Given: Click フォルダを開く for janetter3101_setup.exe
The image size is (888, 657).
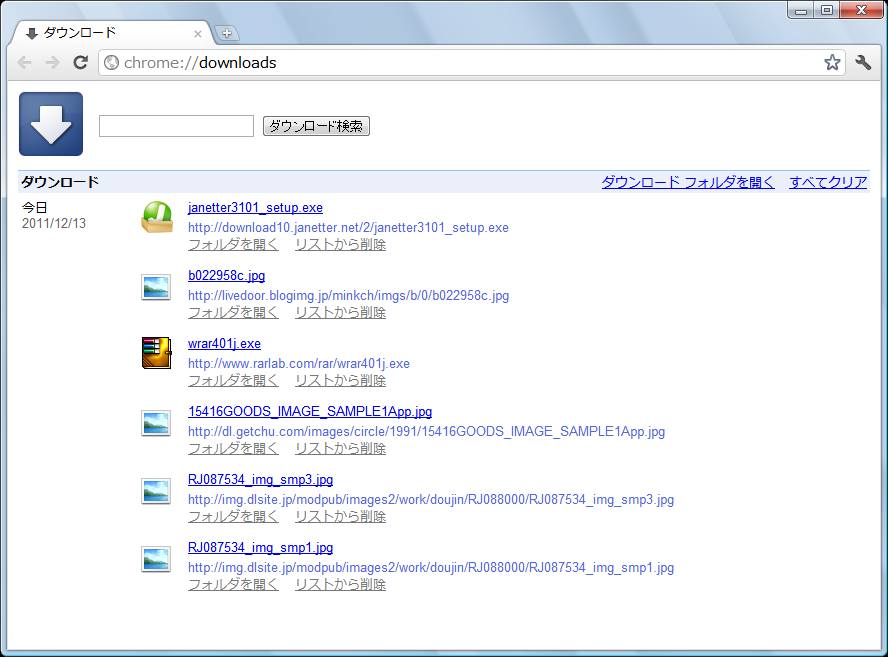Looking at the screenshot, I should click(233, 245).
